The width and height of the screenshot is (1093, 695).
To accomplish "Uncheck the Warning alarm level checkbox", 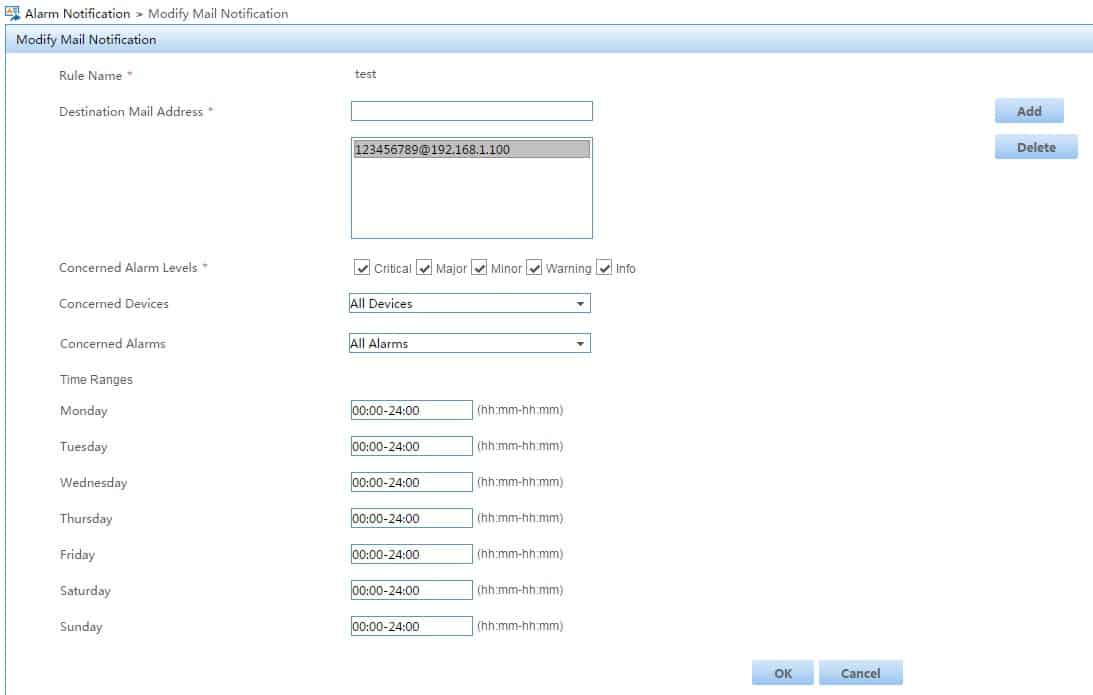I will [534, 268].
